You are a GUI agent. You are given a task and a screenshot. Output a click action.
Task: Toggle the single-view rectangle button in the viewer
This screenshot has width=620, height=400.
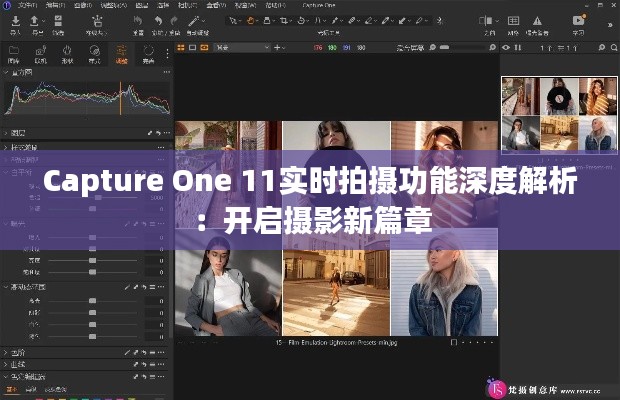[193, 47]
